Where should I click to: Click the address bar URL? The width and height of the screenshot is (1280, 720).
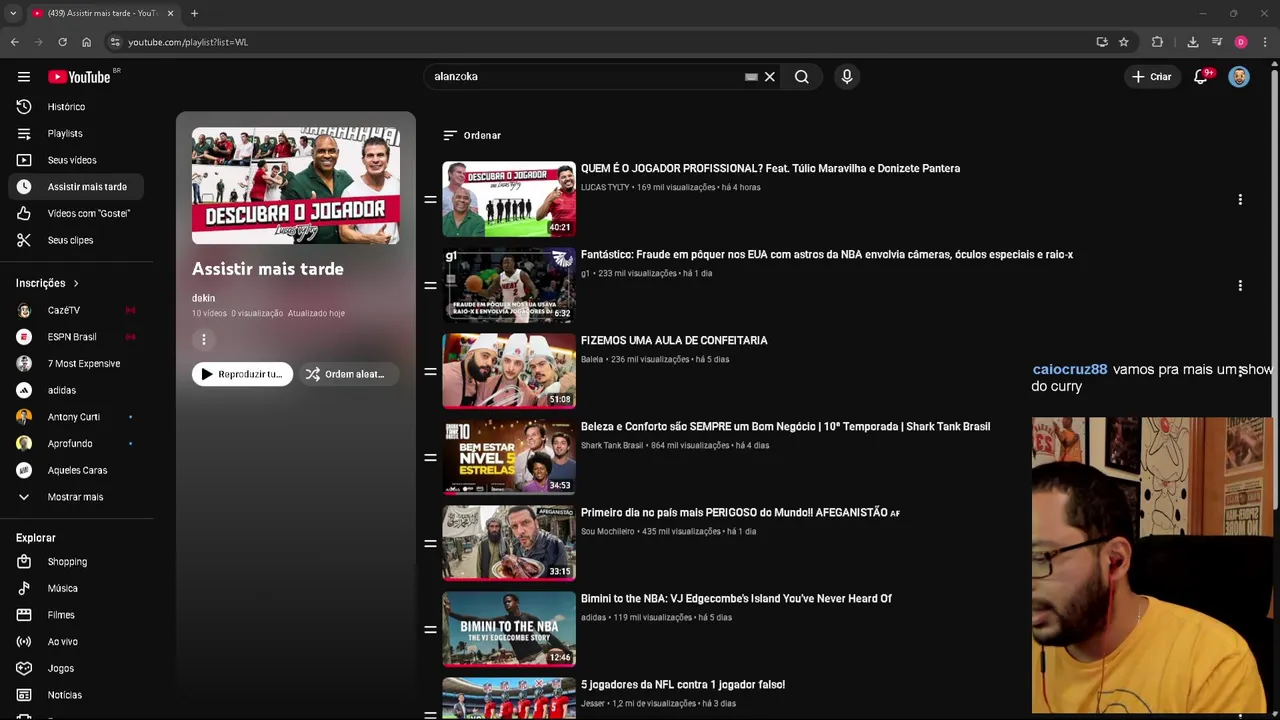point(188,42)
